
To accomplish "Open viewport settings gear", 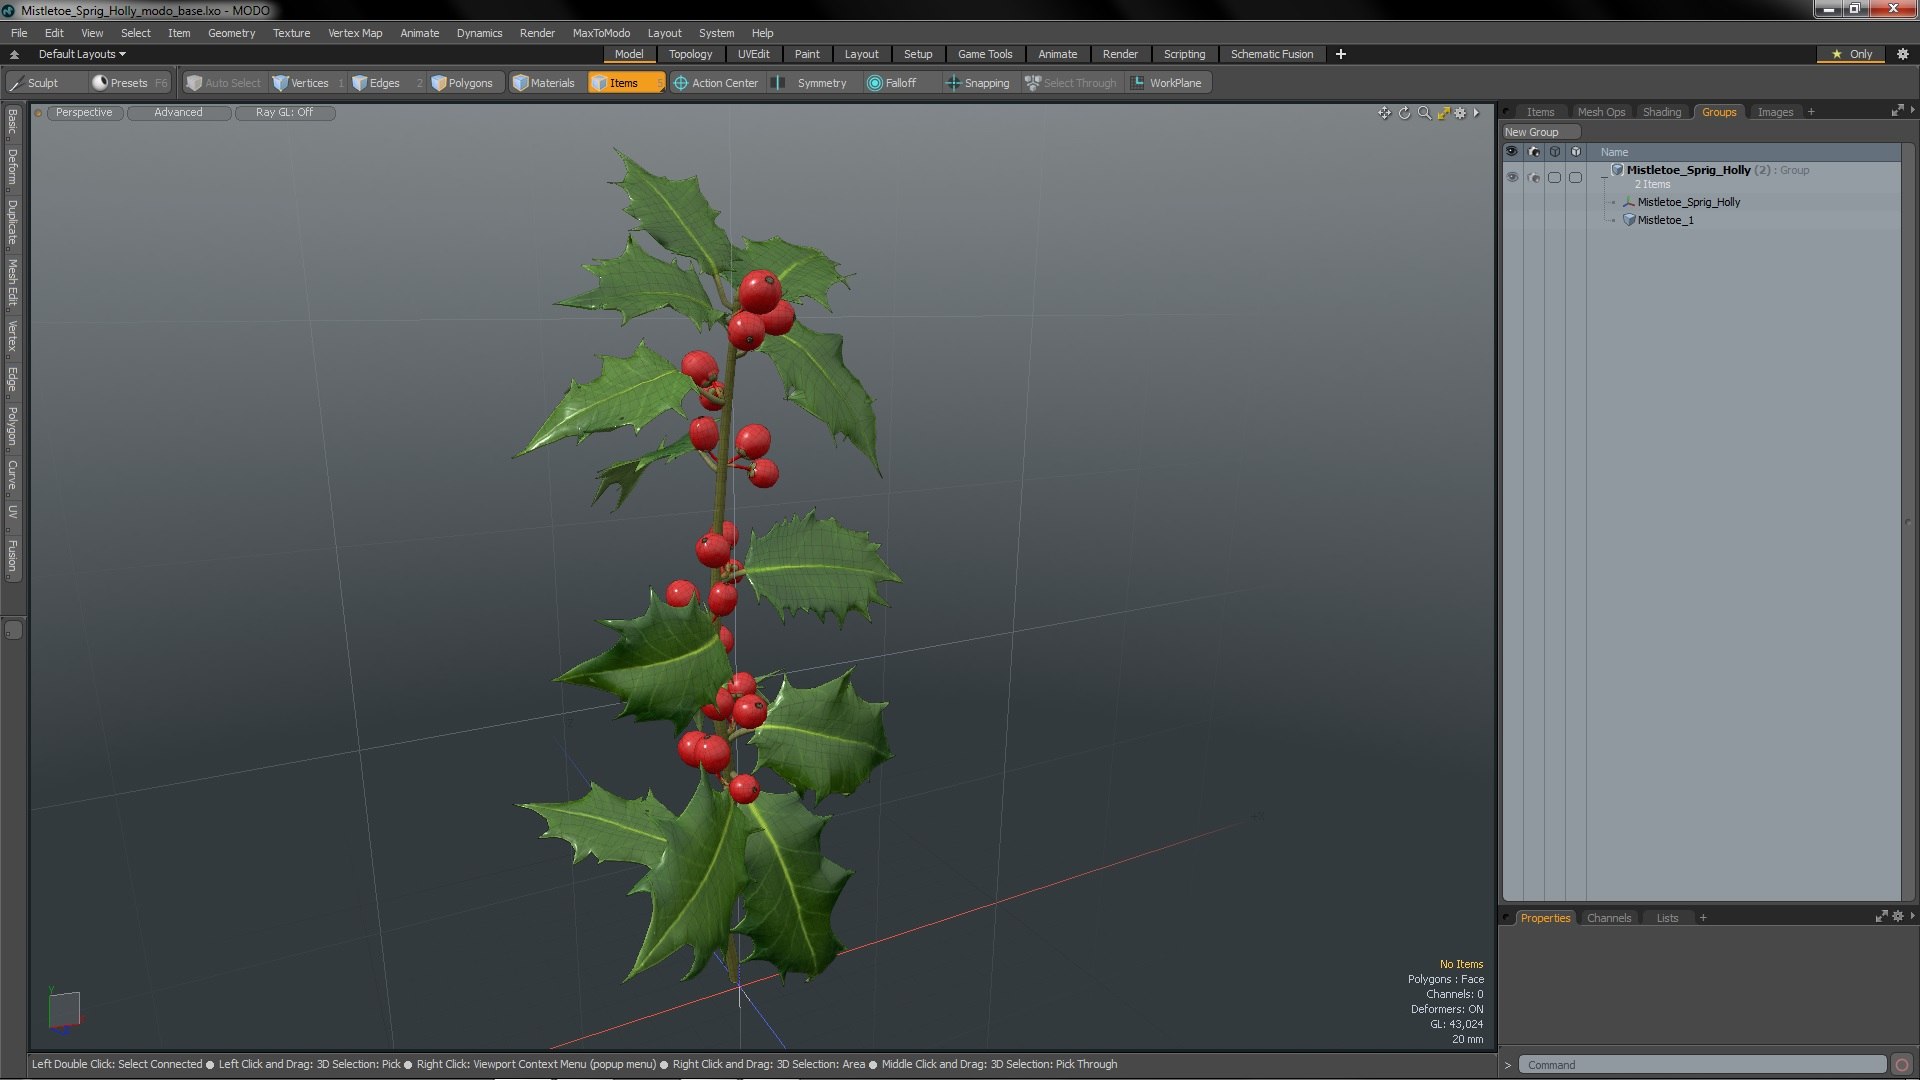I will pyautogui.click(x=1460, y=113).
